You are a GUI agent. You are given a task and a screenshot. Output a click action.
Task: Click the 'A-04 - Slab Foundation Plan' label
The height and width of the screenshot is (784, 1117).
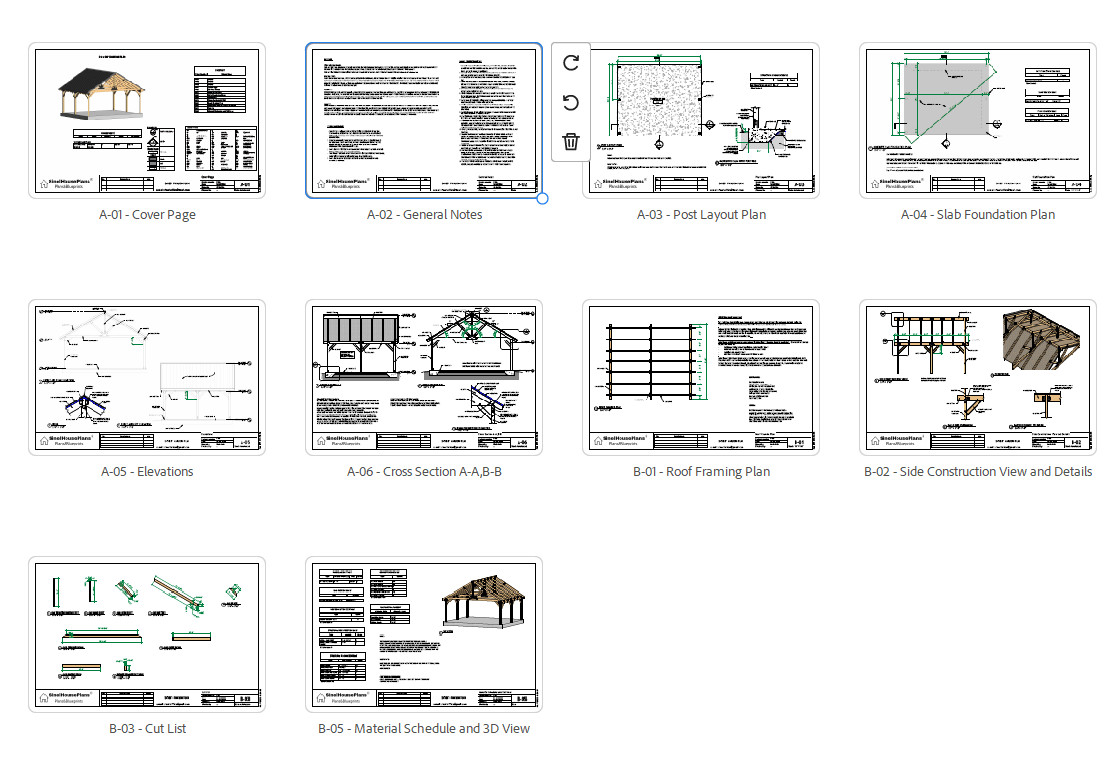[x=978, y=214]
